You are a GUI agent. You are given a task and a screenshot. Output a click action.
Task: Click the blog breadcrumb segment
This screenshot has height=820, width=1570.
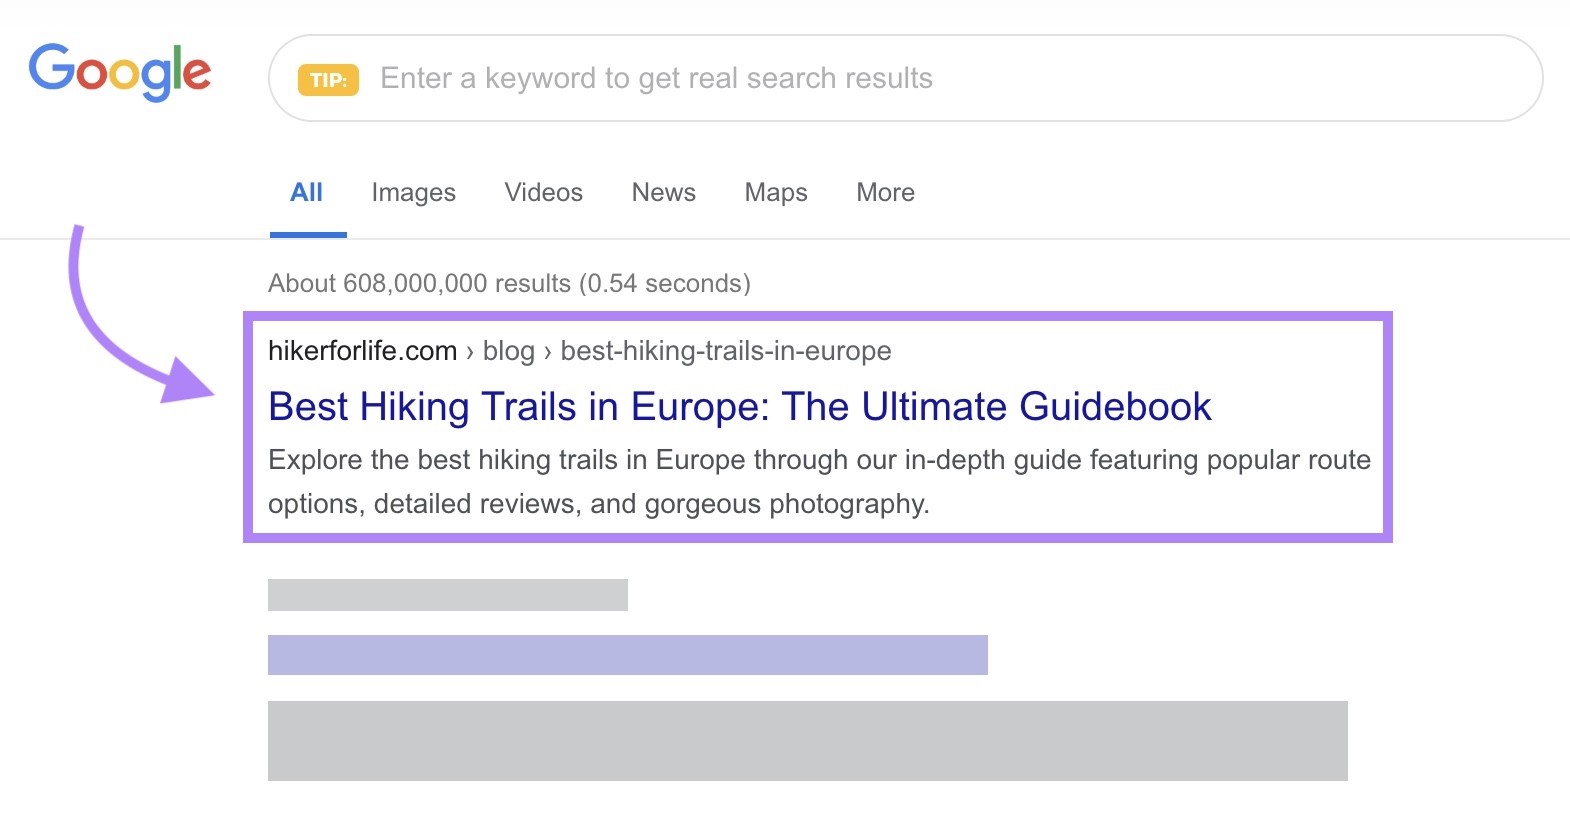[510, 351]
